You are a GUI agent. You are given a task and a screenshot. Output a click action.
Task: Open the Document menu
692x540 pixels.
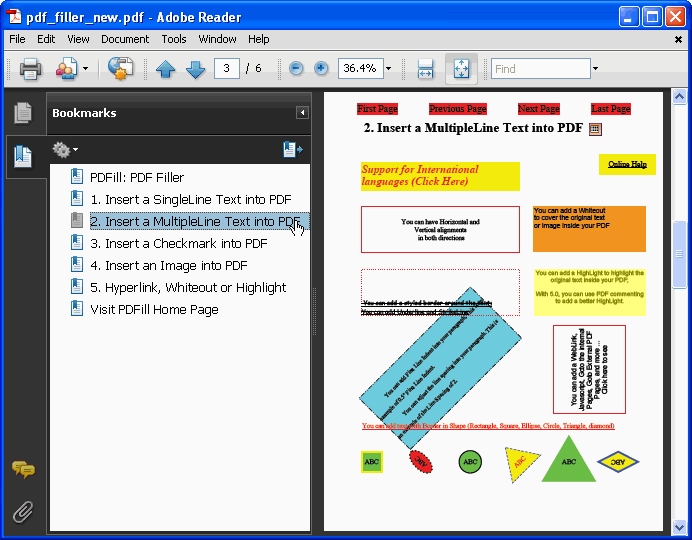pos(125,39)
